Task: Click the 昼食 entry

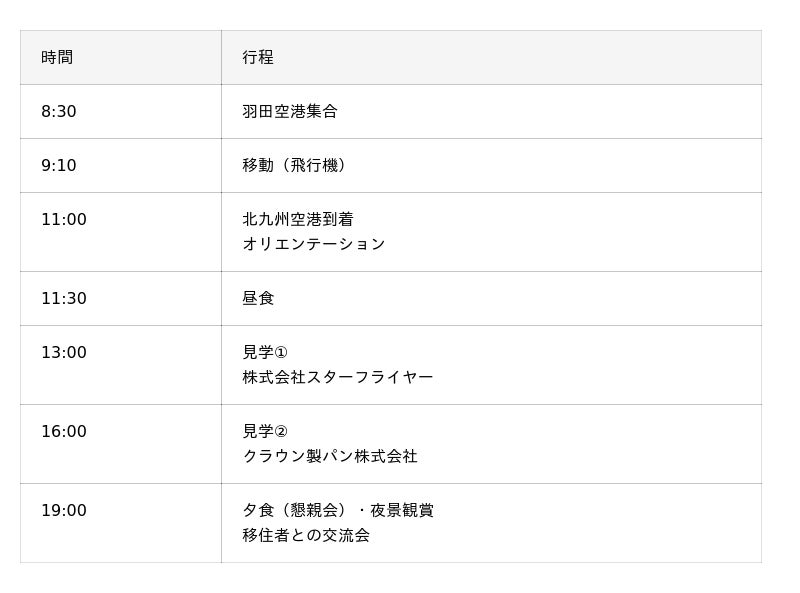Action: [x=258, y=298]
